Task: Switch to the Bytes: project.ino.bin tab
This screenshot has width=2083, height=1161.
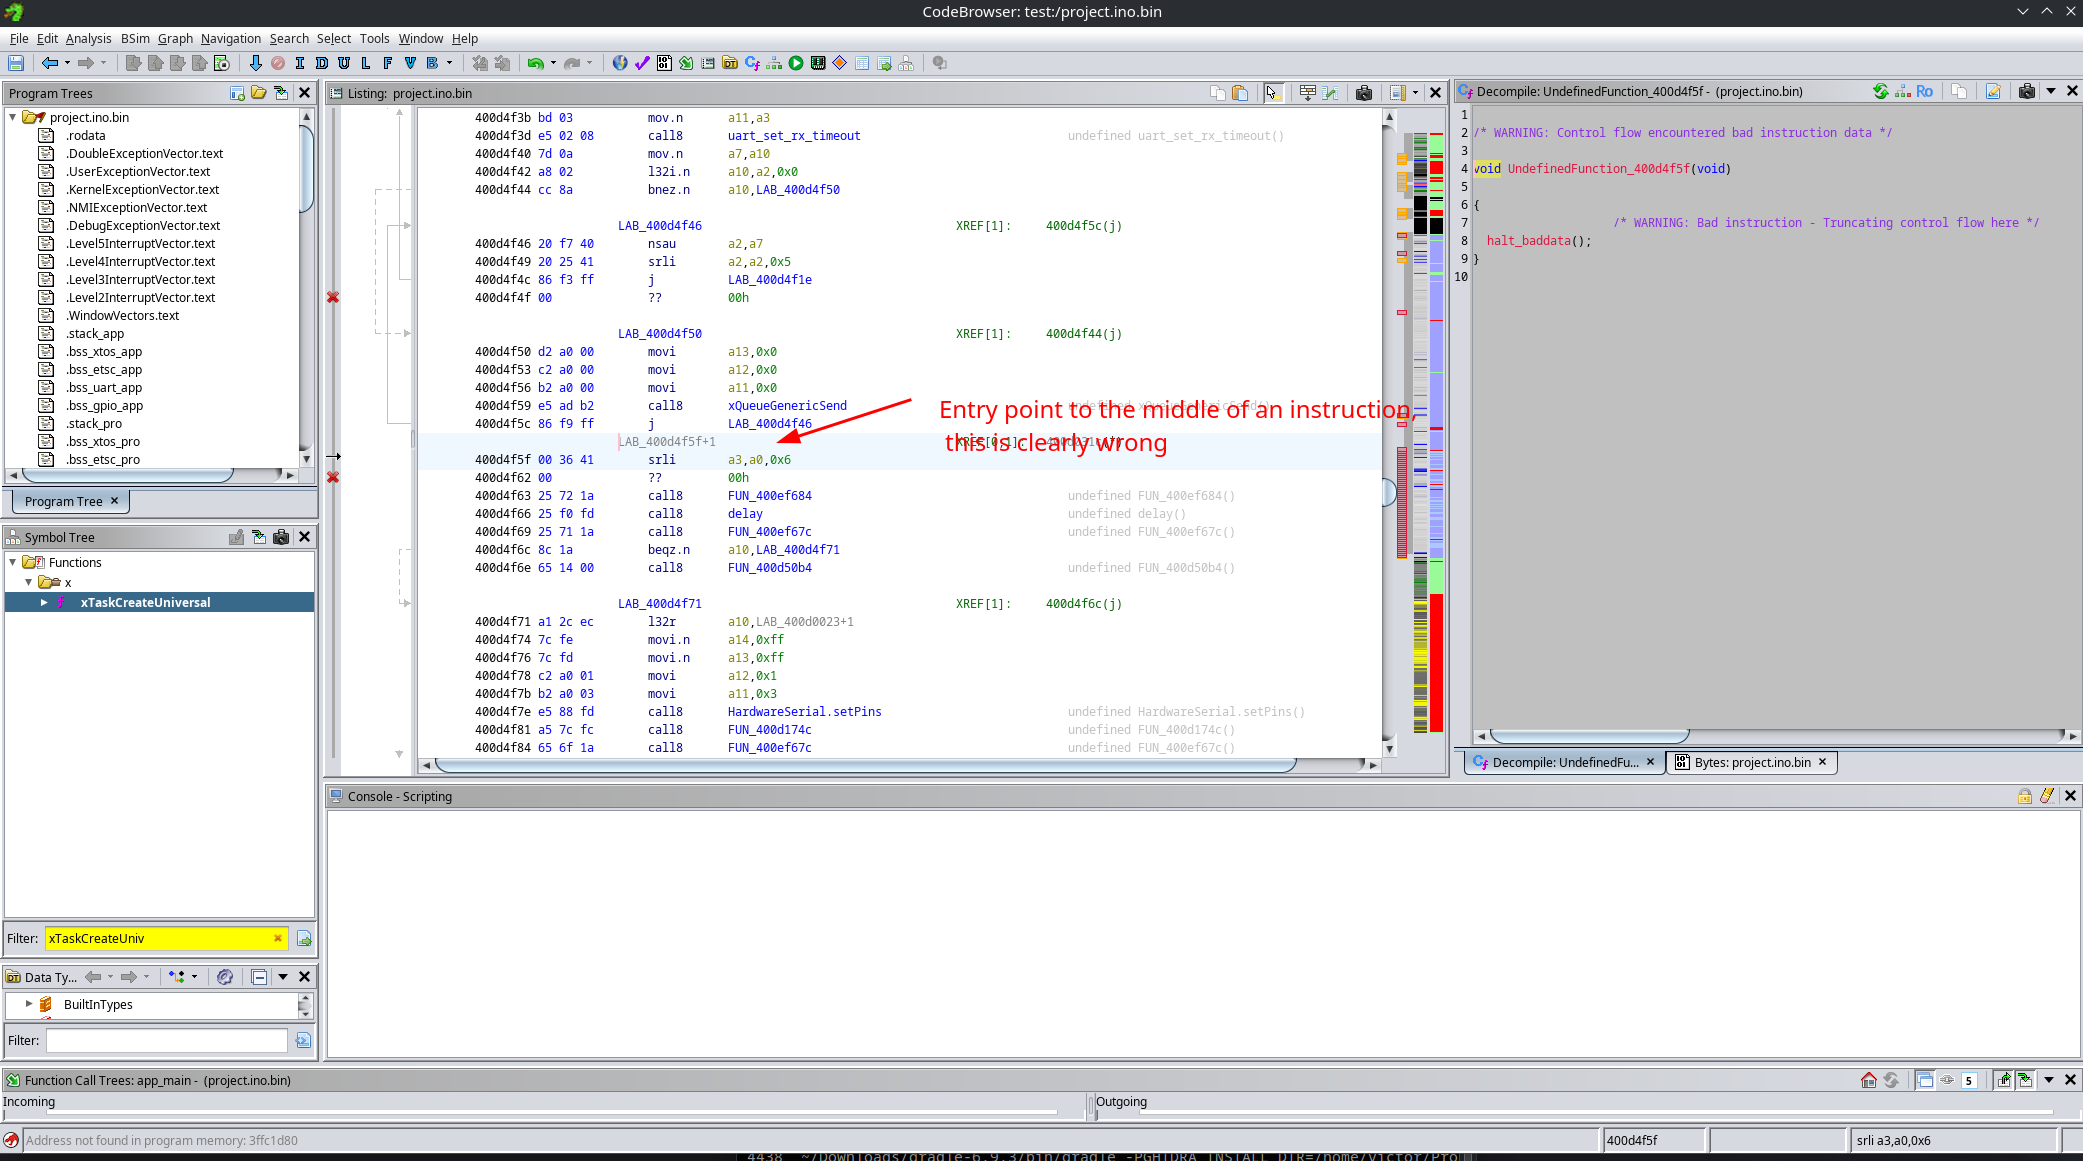Action: click(x=1752, y=762)
